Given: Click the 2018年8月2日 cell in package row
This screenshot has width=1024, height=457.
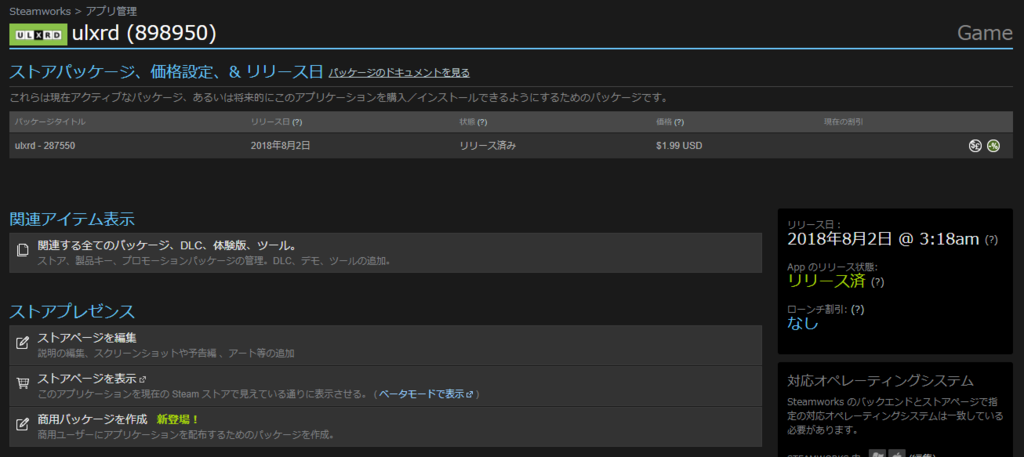Looking at the screenshot, I should point(280,146).
